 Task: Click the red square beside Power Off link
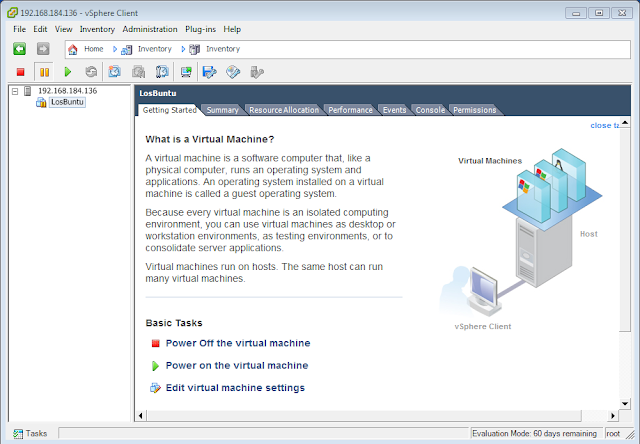pos(156,344)
